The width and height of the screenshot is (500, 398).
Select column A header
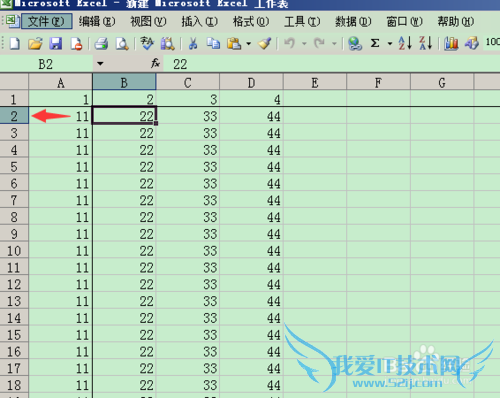coord(60,82)
